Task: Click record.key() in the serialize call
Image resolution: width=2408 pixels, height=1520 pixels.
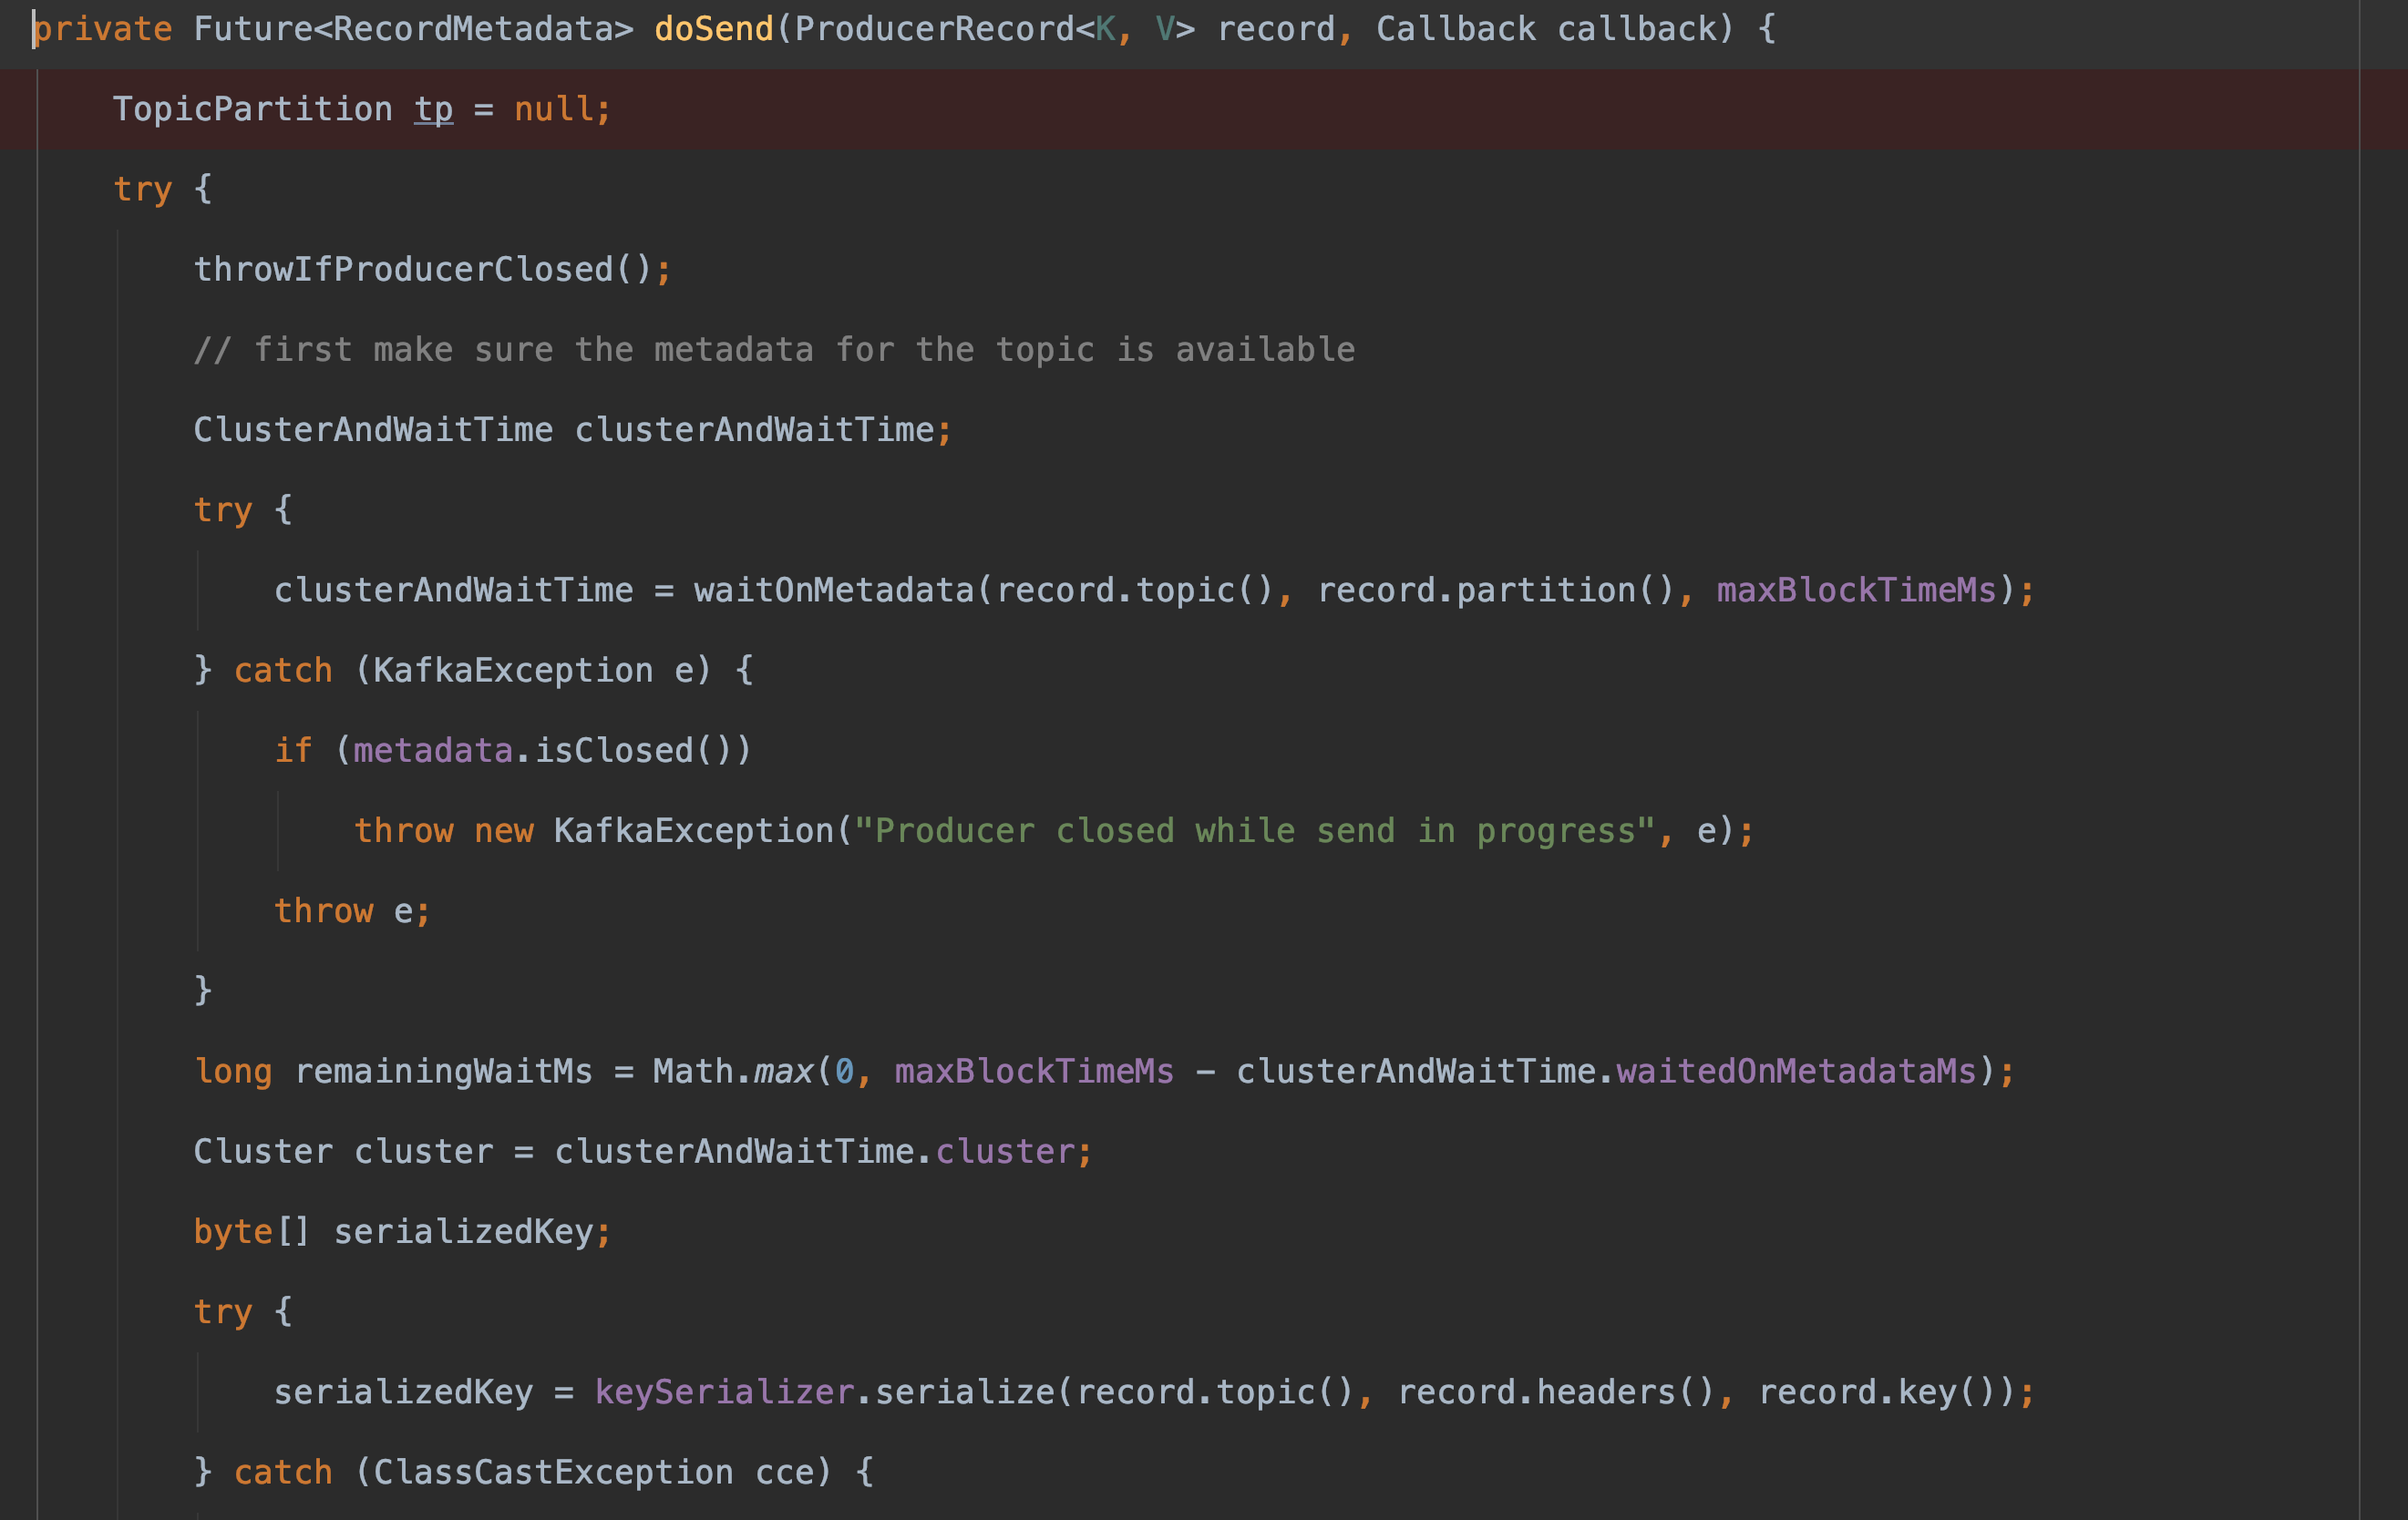Action: pos(1877,1392)
